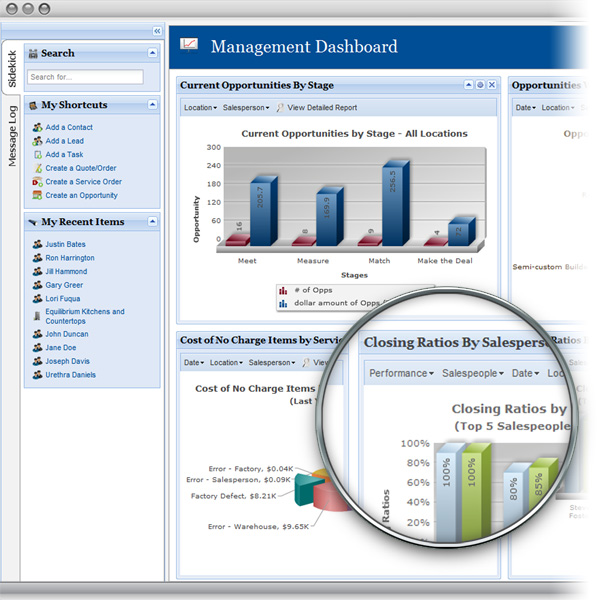Screen dimensions: 600x600
Task: Switch to the Message Log tab
Action: [12, 136]
